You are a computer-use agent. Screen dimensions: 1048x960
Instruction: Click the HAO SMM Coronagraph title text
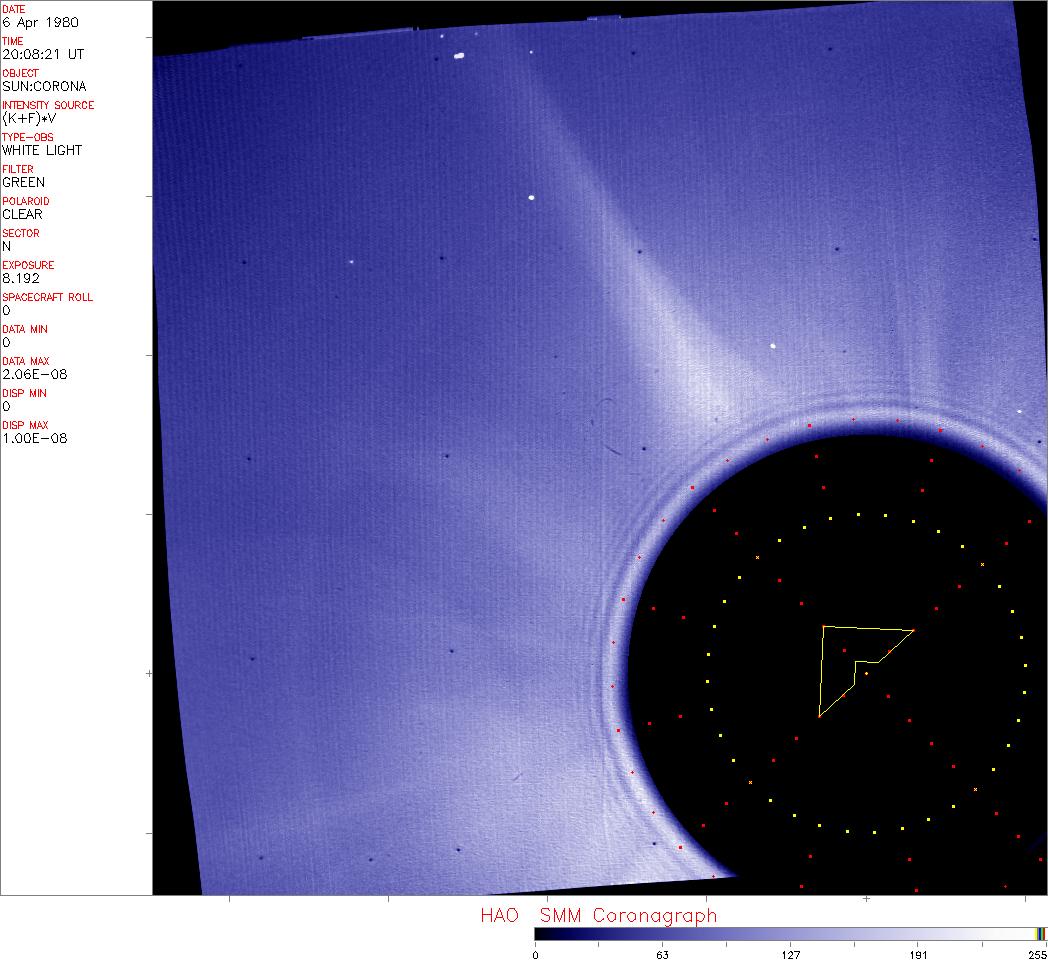pyautogui.click(x=598, y=915)
